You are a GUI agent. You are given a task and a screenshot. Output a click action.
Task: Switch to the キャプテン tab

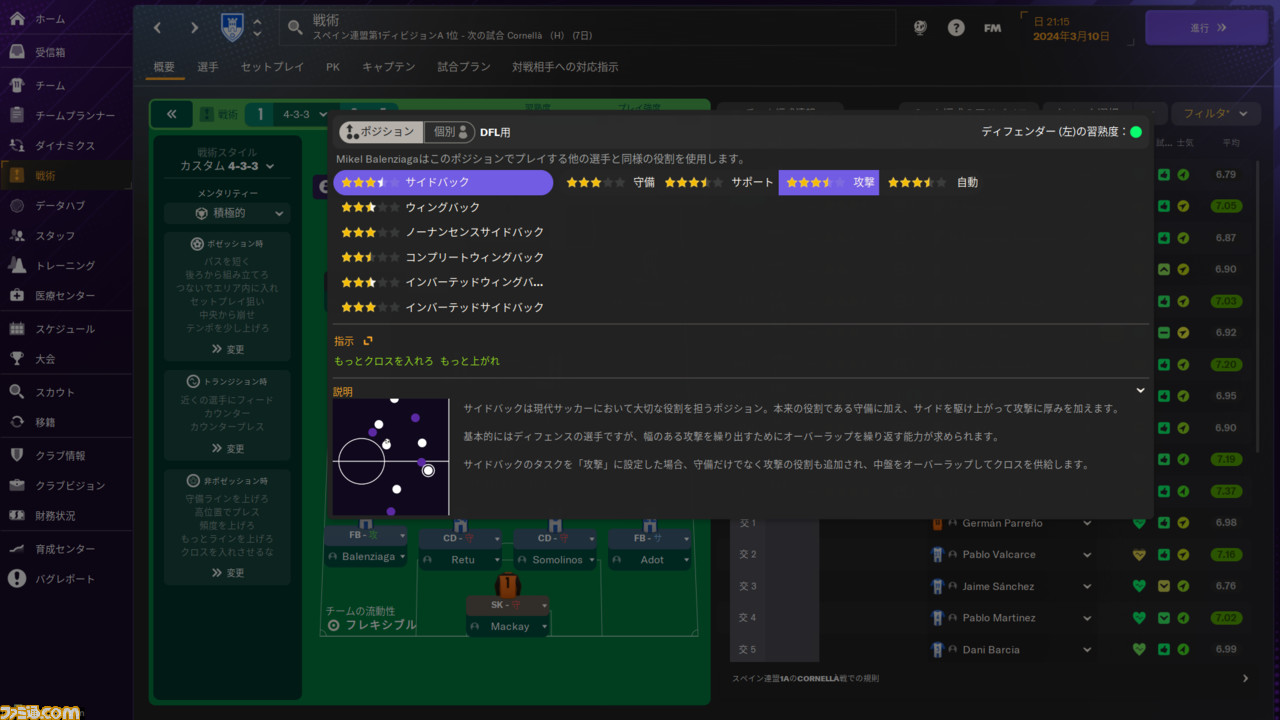(x=388, y=67)
